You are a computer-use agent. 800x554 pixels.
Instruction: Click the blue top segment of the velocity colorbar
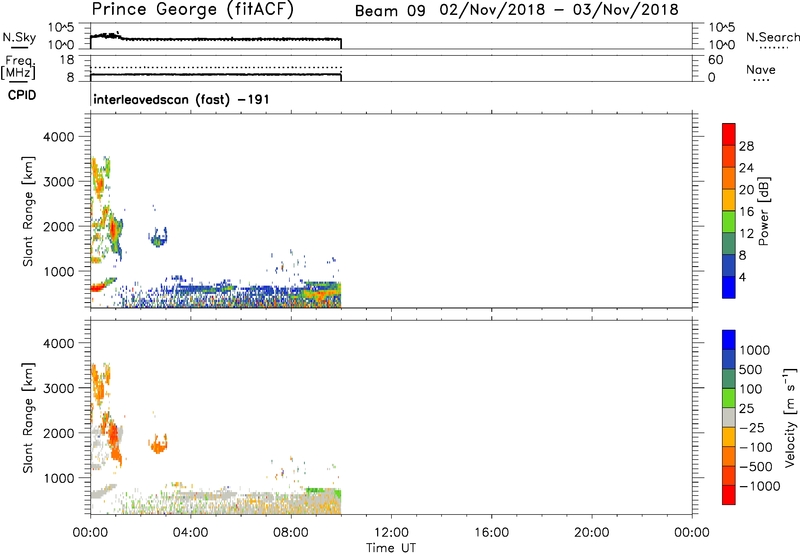[x=729, y=340]
